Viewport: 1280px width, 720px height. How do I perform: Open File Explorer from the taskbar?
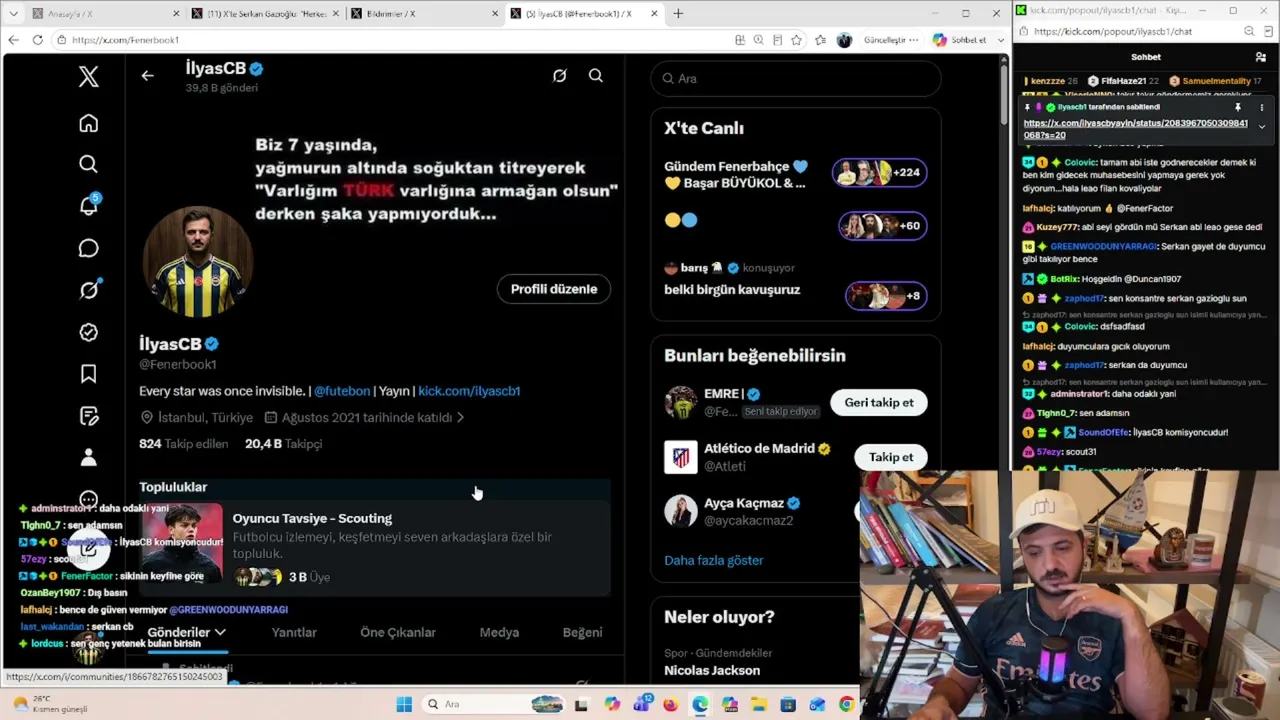[x=758, y=705]
